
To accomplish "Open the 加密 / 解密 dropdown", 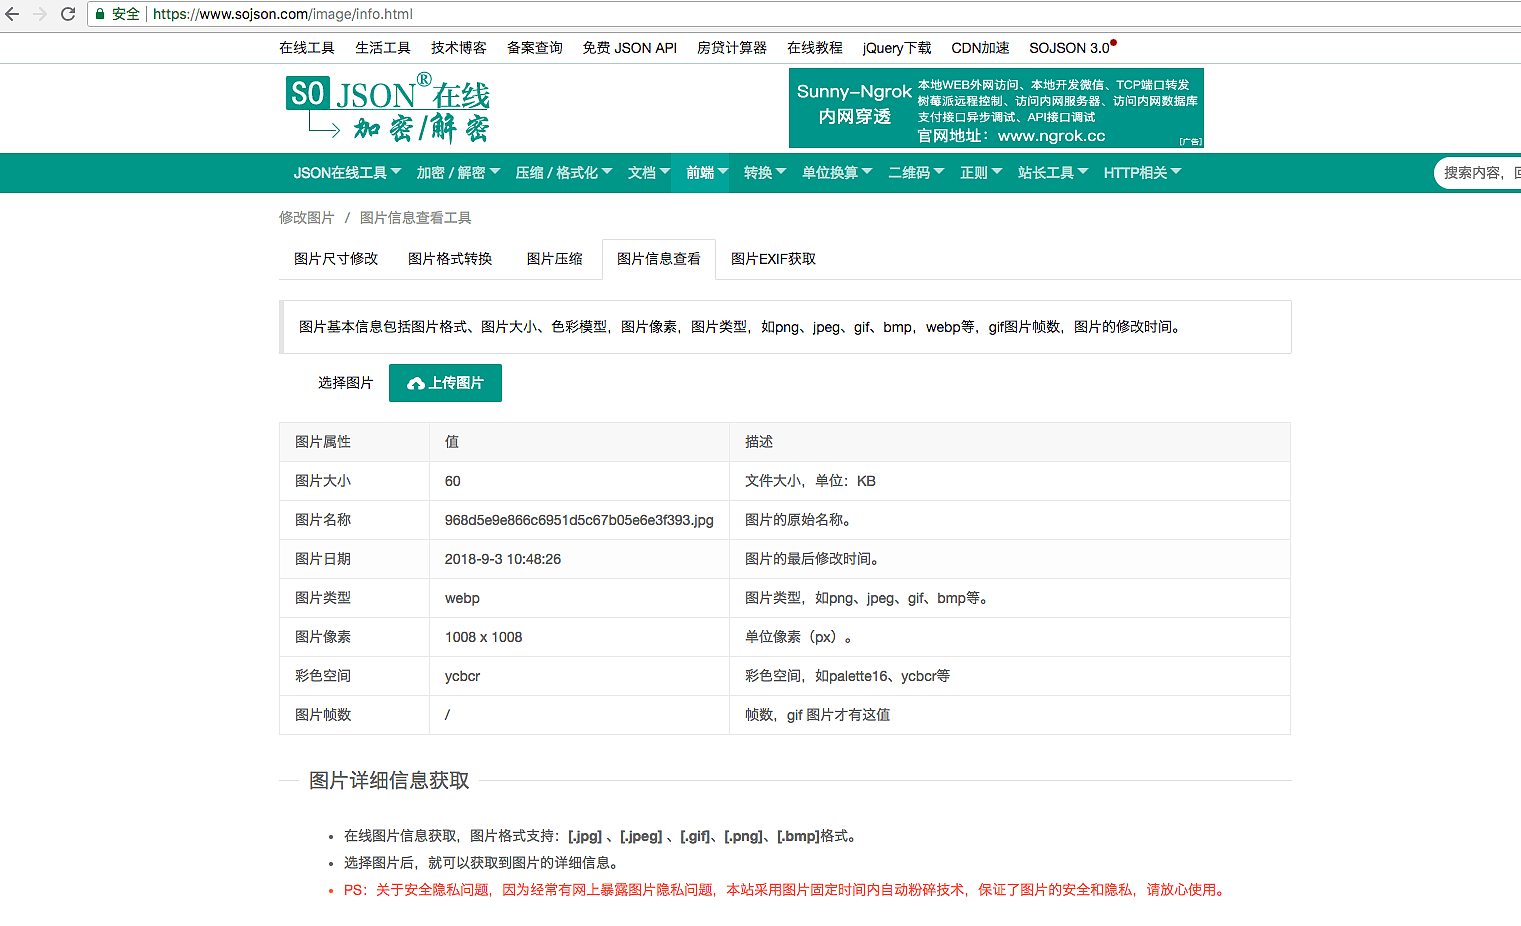I will [458, 173].
